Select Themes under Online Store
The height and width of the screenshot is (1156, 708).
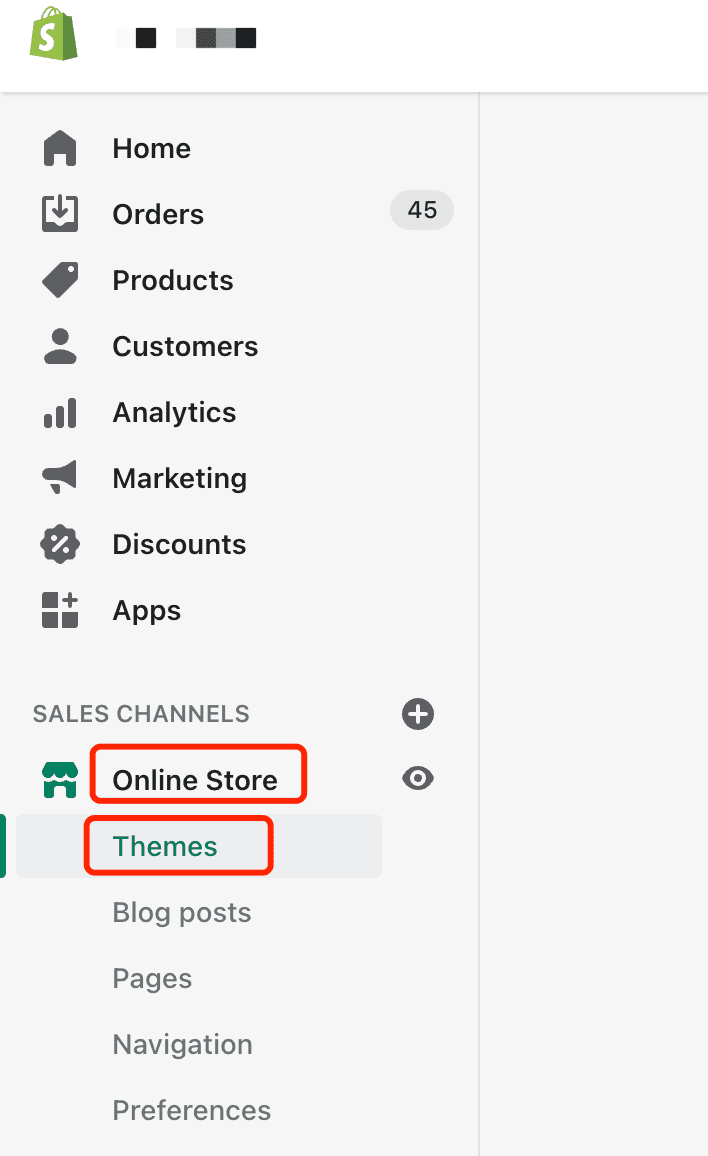pyautogui.click(x=164, y=846)
